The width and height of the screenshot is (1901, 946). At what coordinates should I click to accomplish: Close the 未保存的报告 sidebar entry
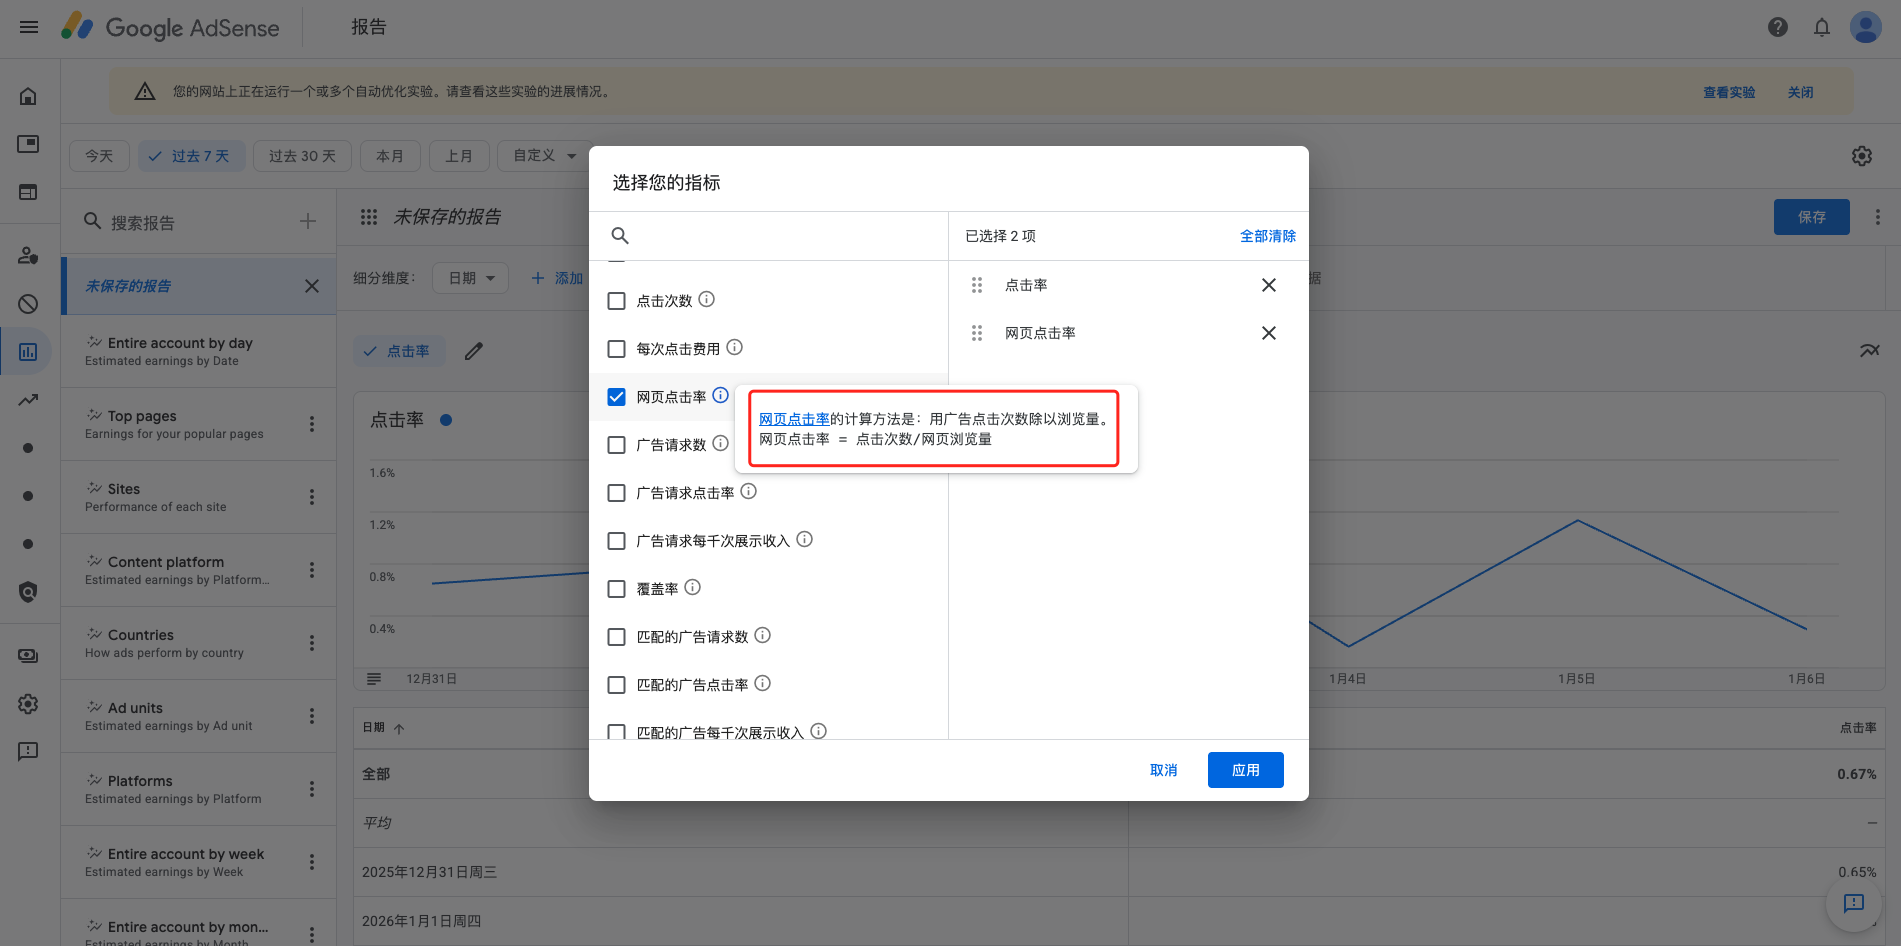(312, 286)
